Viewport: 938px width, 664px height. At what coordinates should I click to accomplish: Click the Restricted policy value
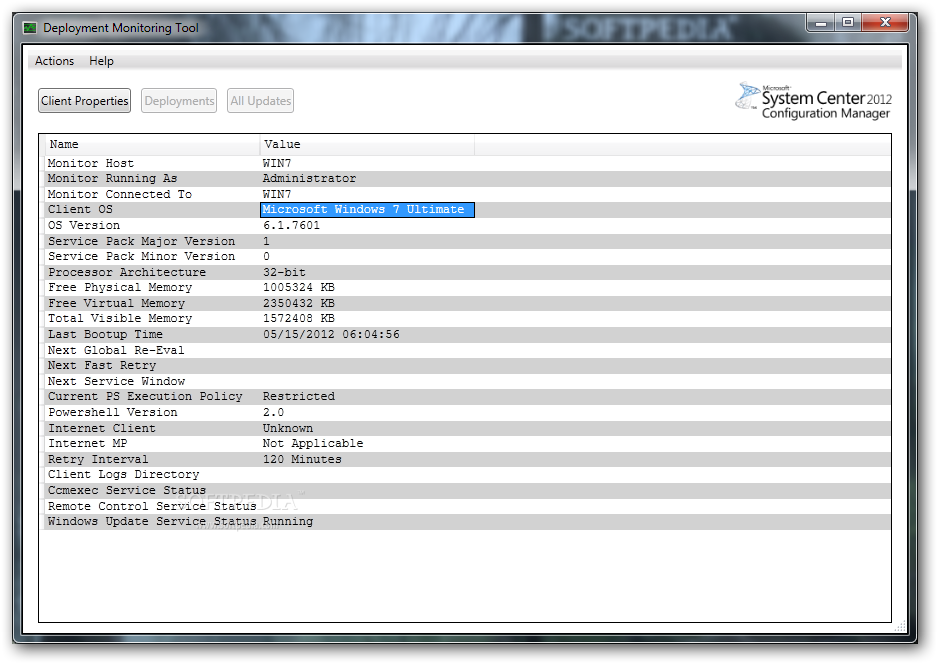299,397
